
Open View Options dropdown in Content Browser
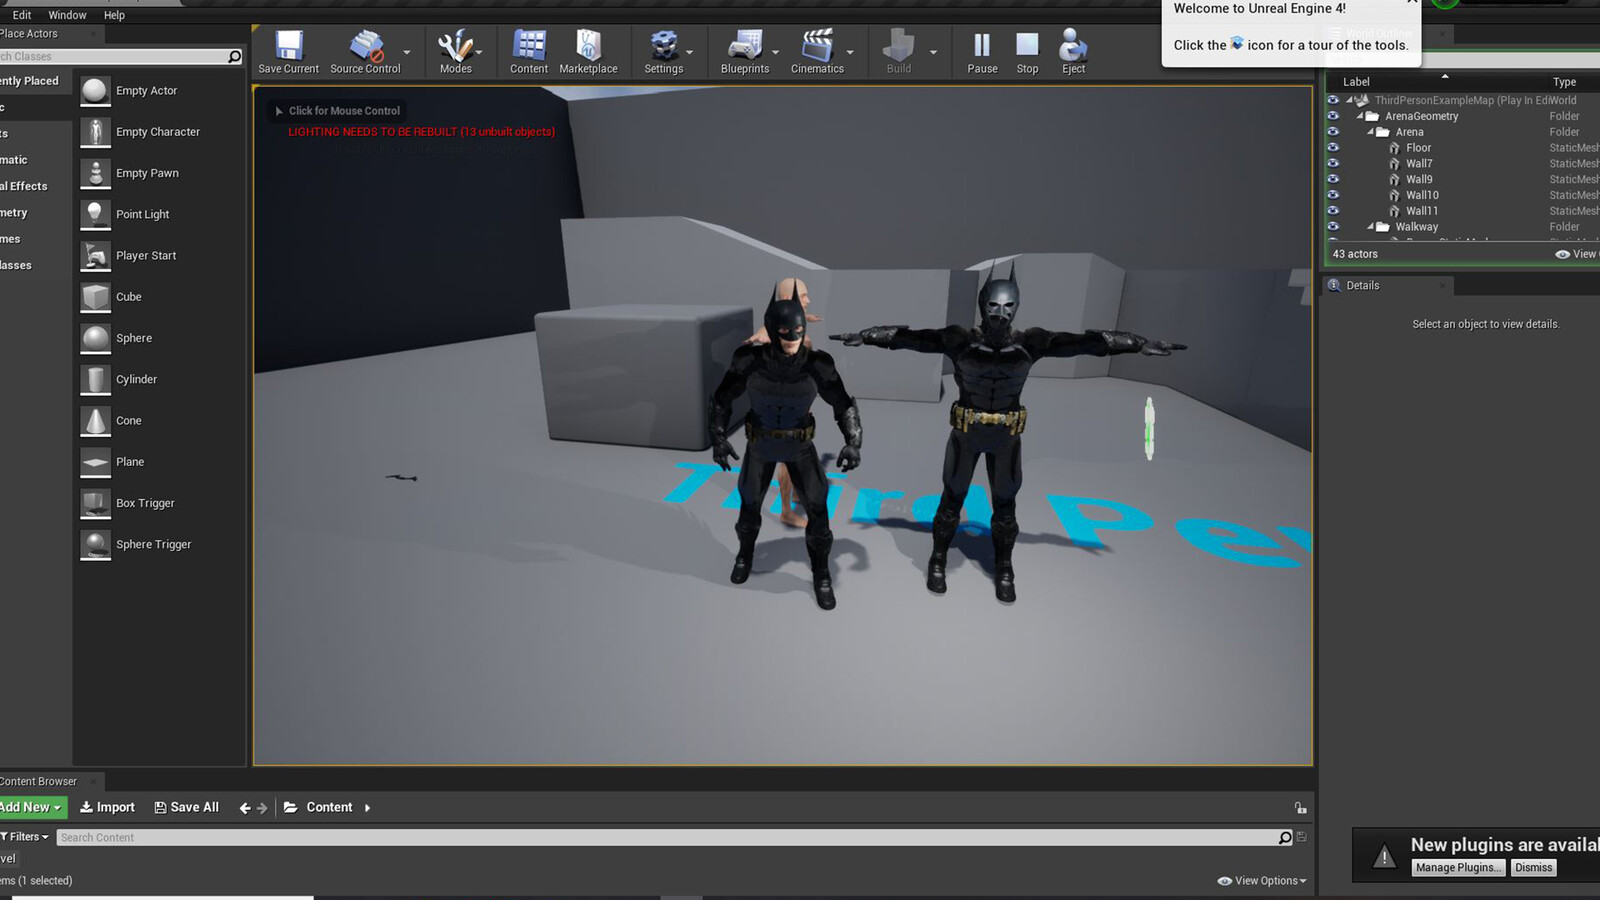tap(1262, 881)
